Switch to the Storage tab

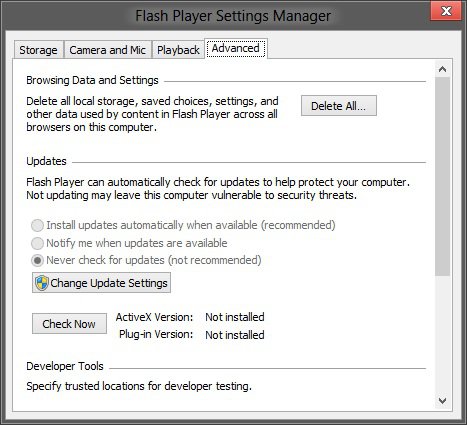coord(38,50)
